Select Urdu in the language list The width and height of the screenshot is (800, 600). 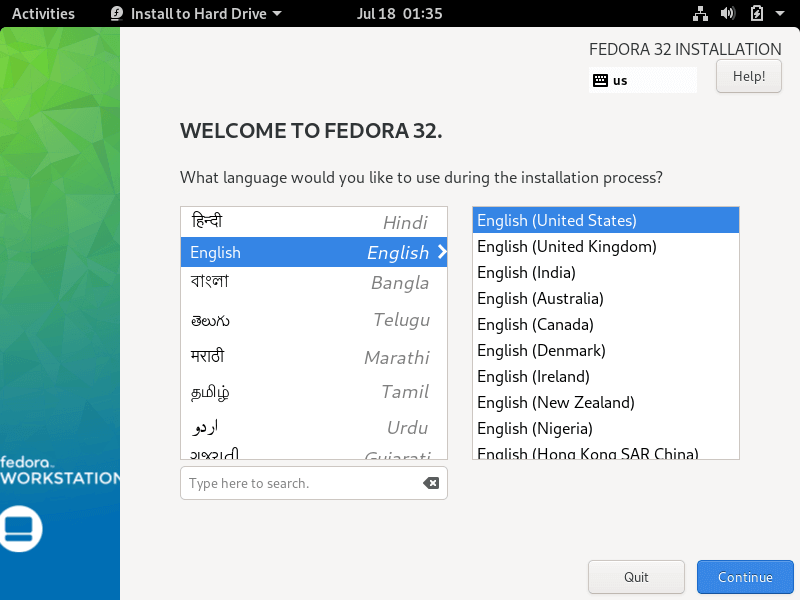point(314,427)
